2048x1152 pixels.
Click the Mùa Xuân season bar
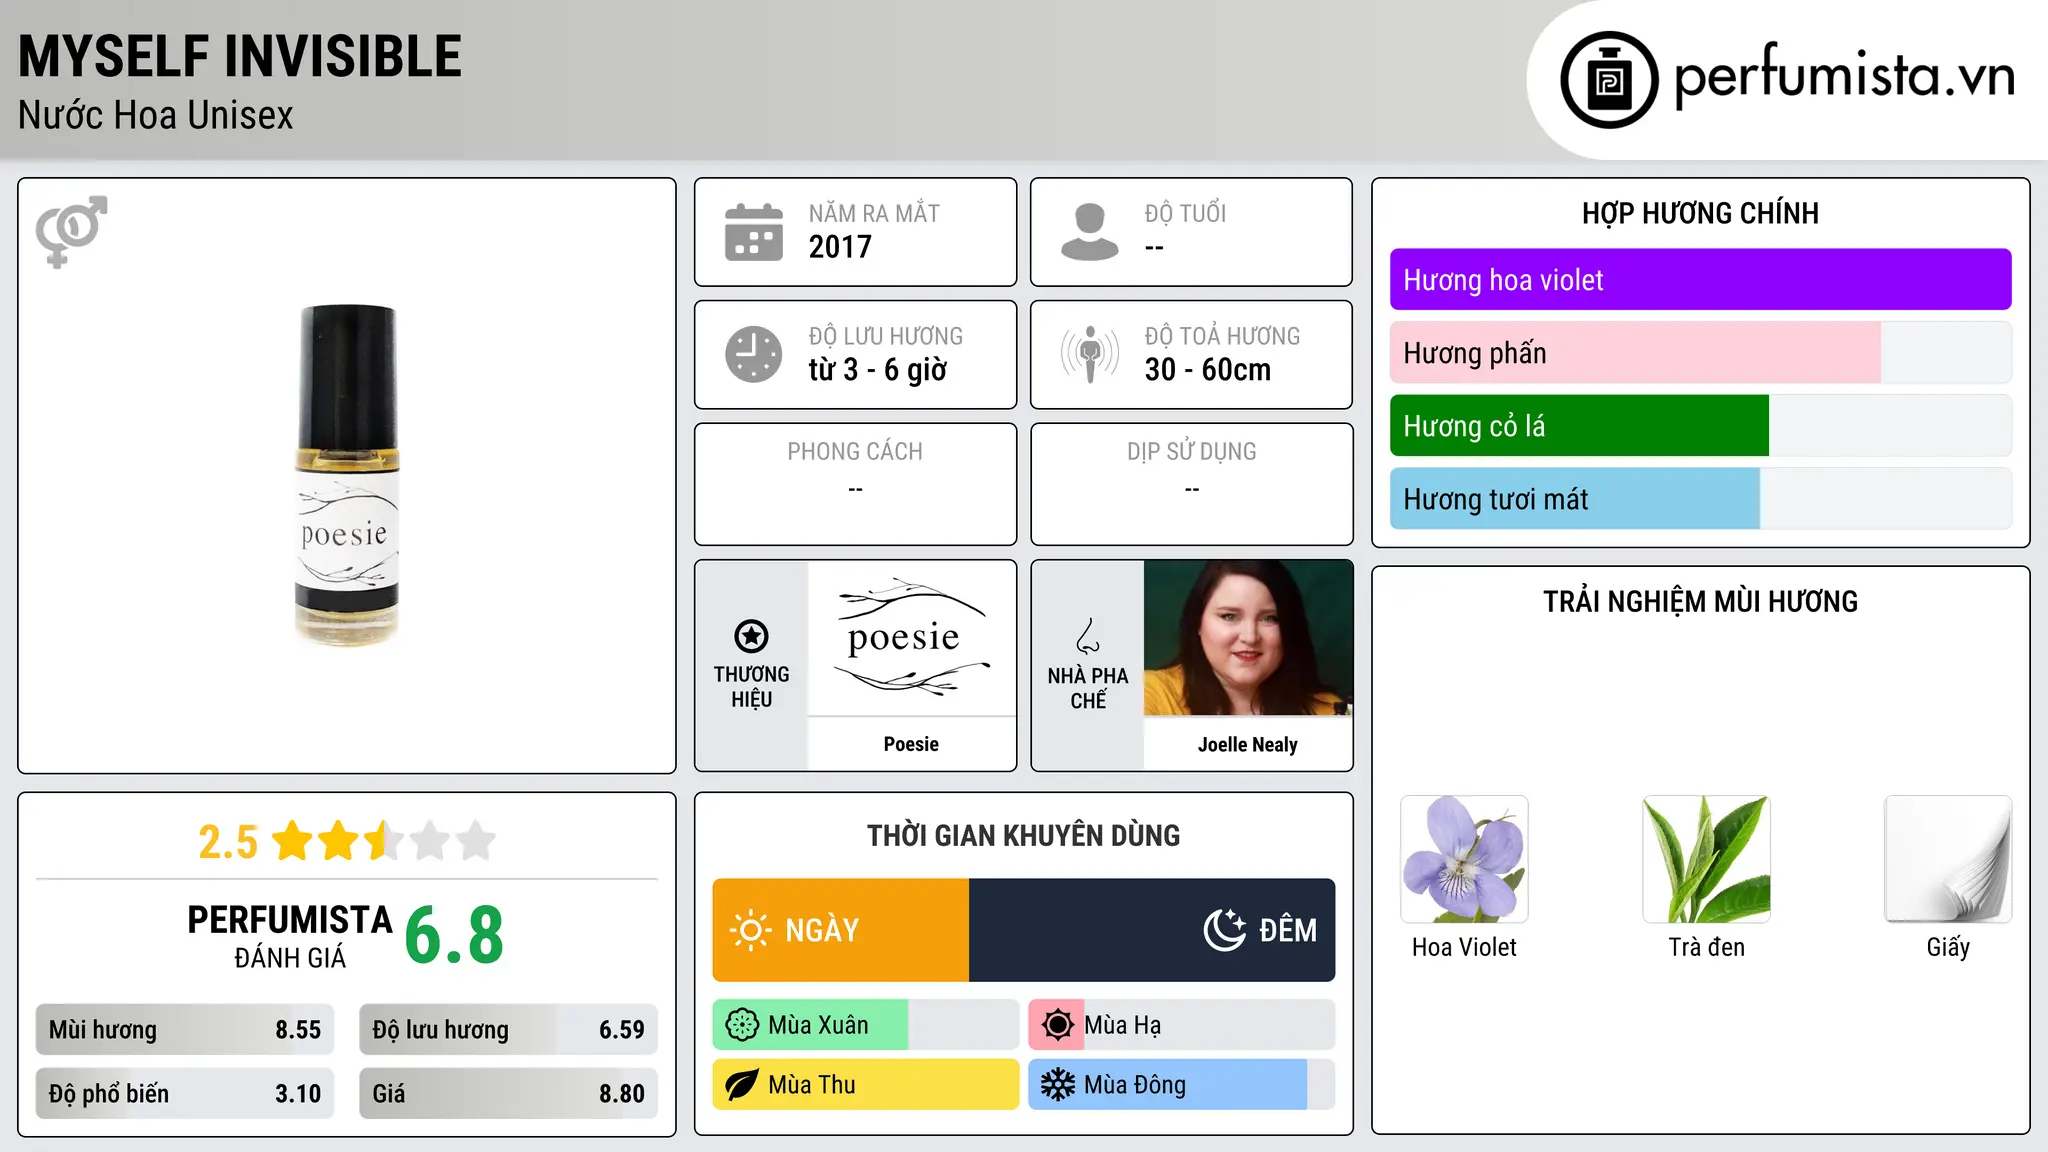(x=865, y=1025)
